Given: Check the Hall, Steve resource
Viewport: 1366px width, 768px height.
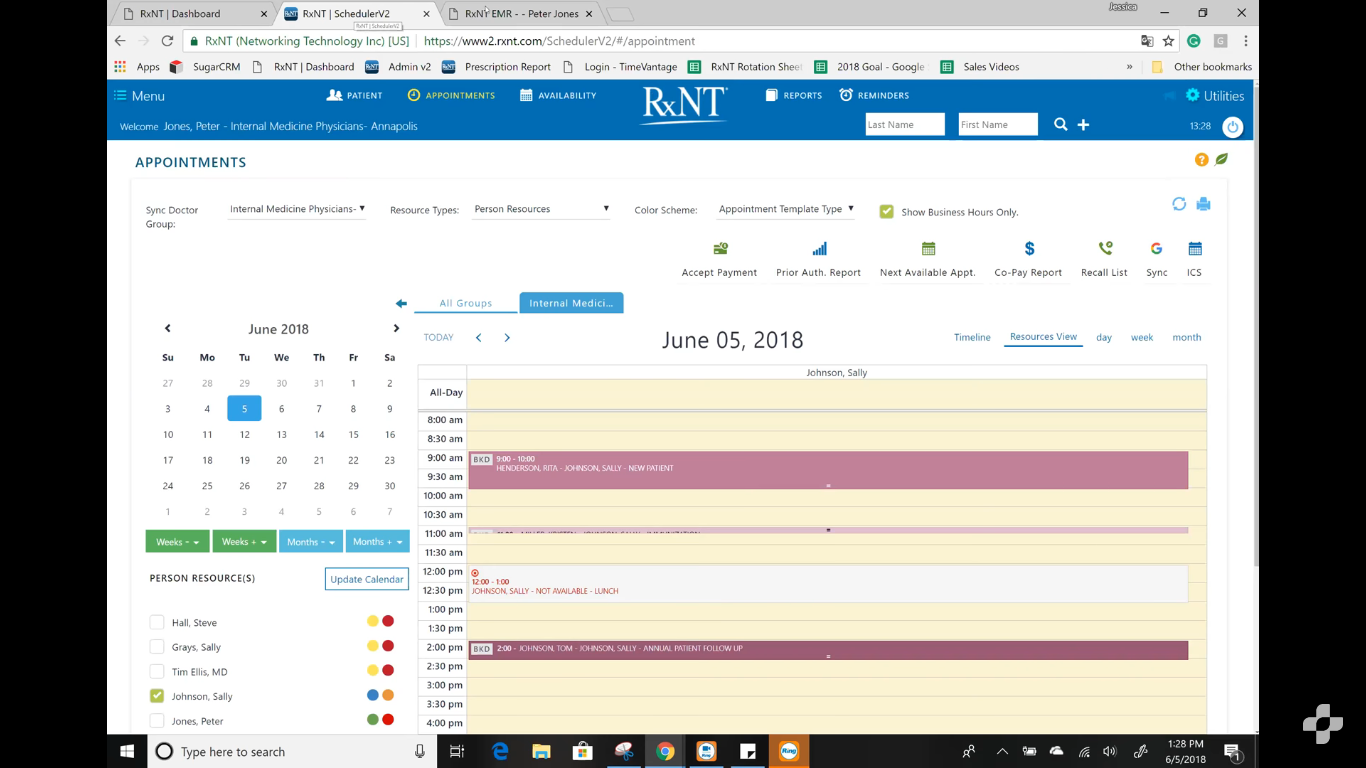Looking at the screenshot, I should [x=157, y=622].
